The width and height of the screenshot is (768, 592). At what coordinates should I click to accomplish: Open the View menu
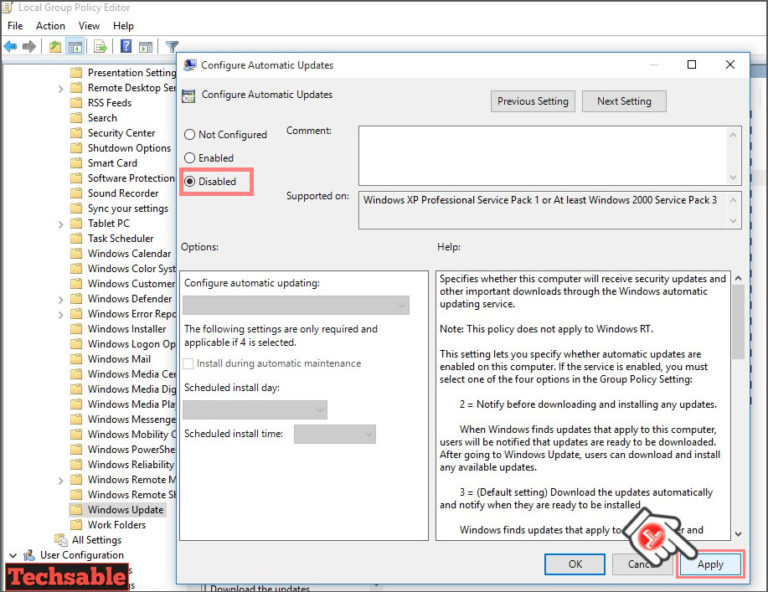[89, 25]
